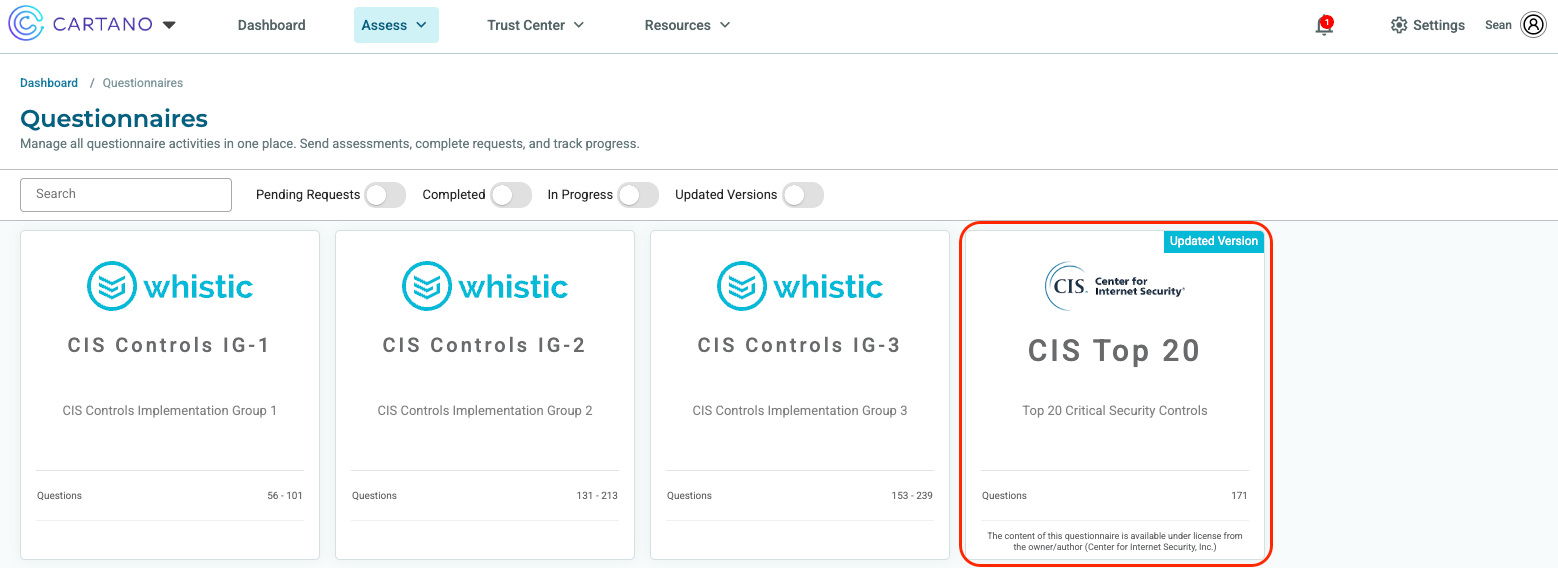This screenshot has width=1558, height=568.
Task: Switch on the In Progress toggle
Action: [638, 195]
